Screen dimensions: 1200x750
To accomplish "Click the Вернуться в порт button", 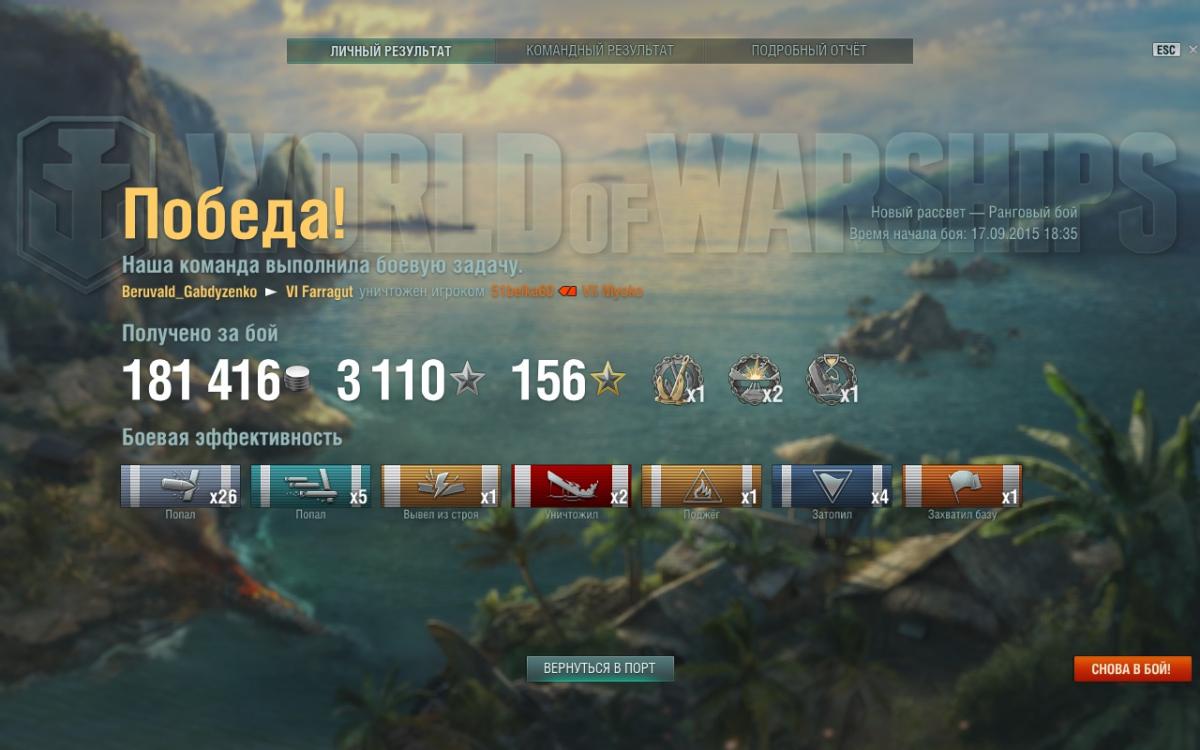I will [600, 668].
